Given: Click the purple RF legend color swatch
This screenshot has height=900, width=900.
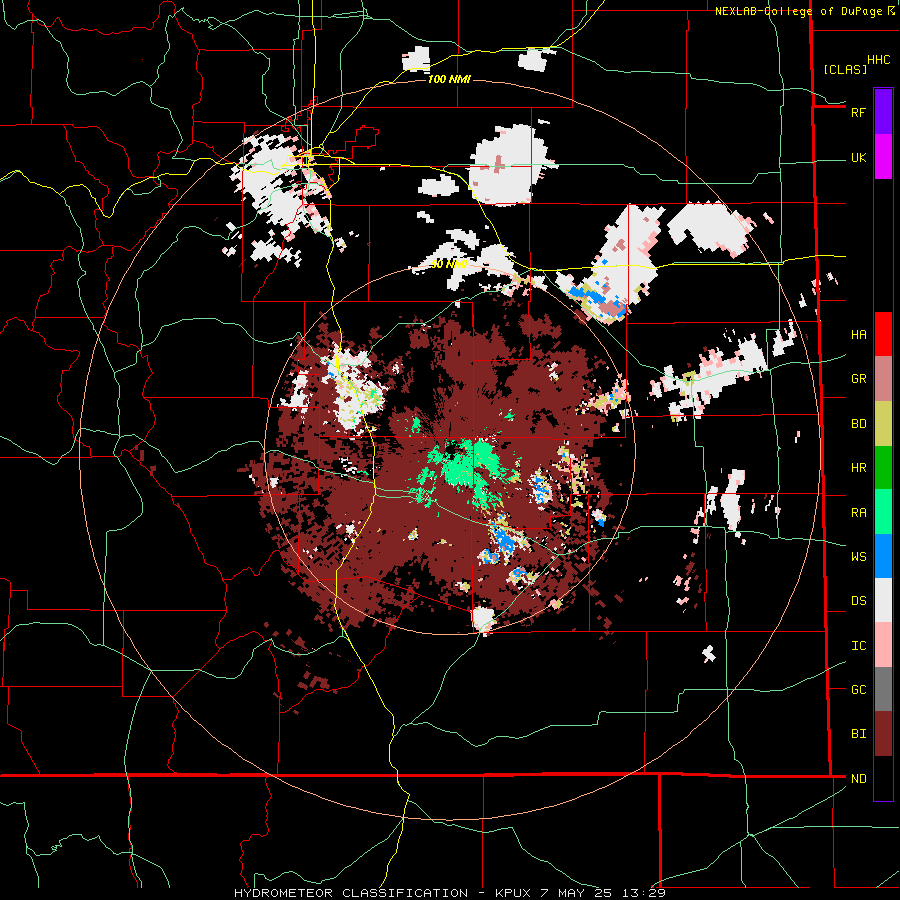Looking at the screenshot, I should [883, 112].
